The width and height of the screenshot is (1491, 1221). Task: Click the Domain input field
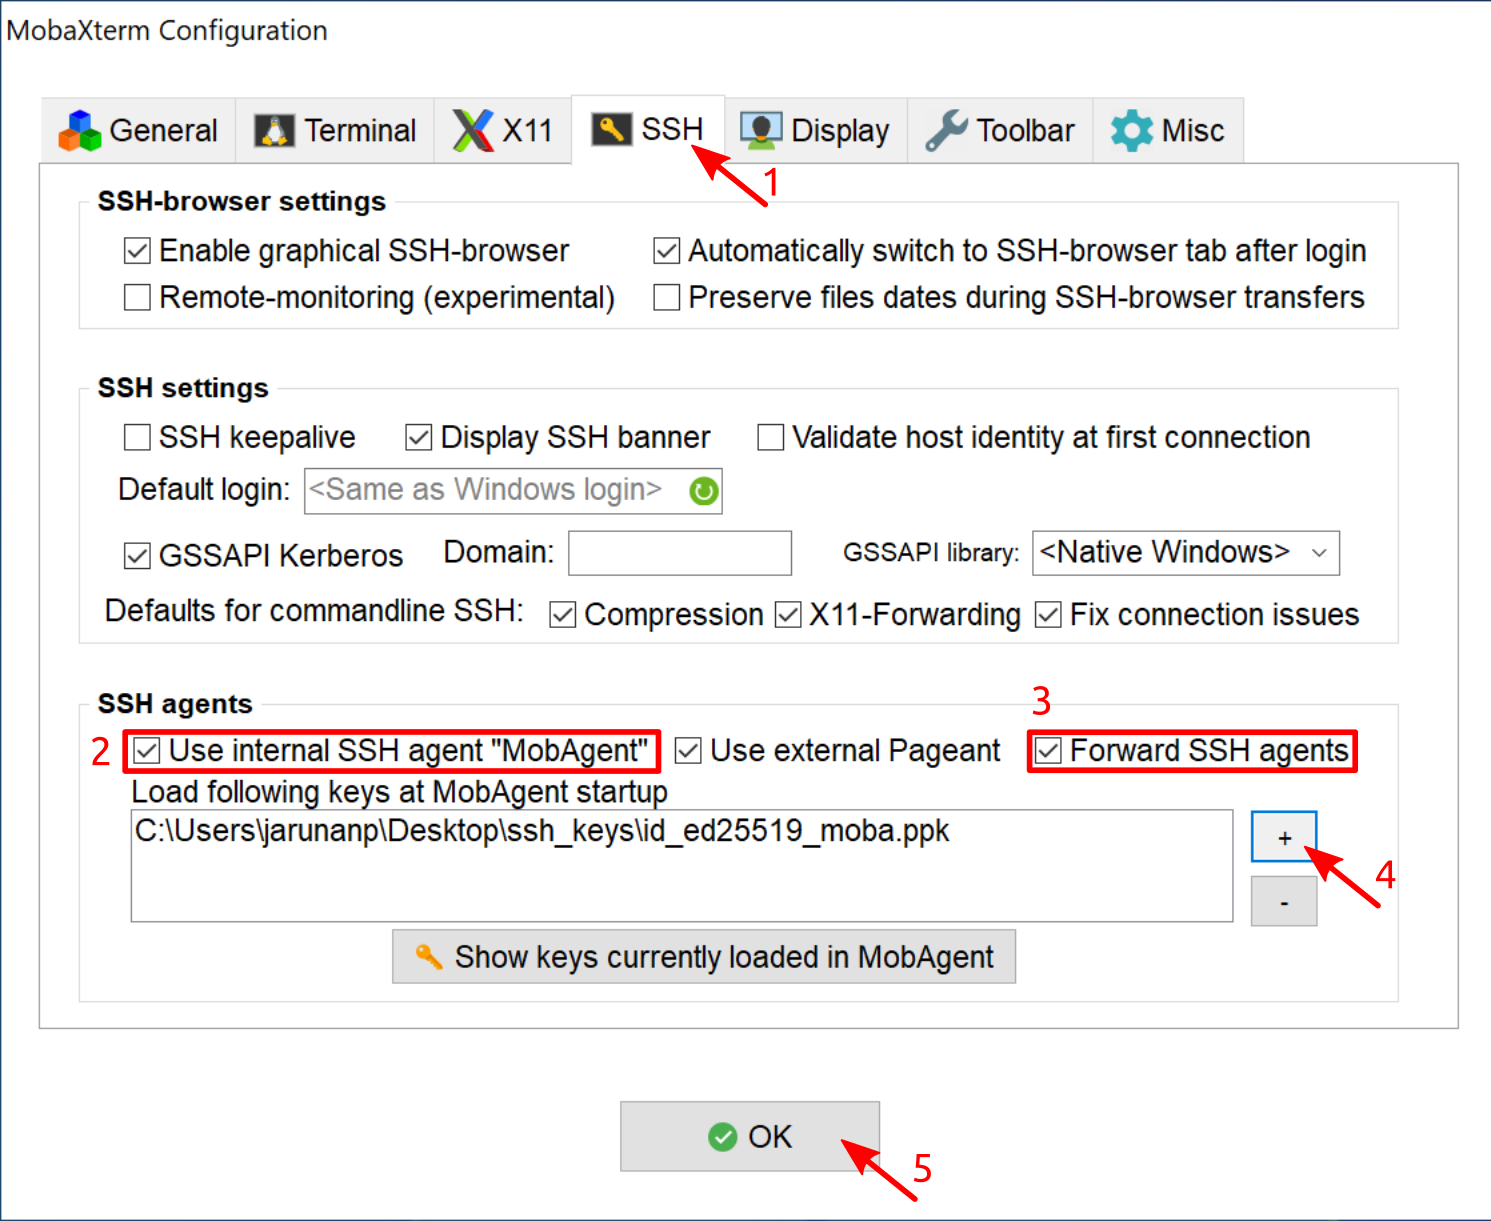coord(679,553)
